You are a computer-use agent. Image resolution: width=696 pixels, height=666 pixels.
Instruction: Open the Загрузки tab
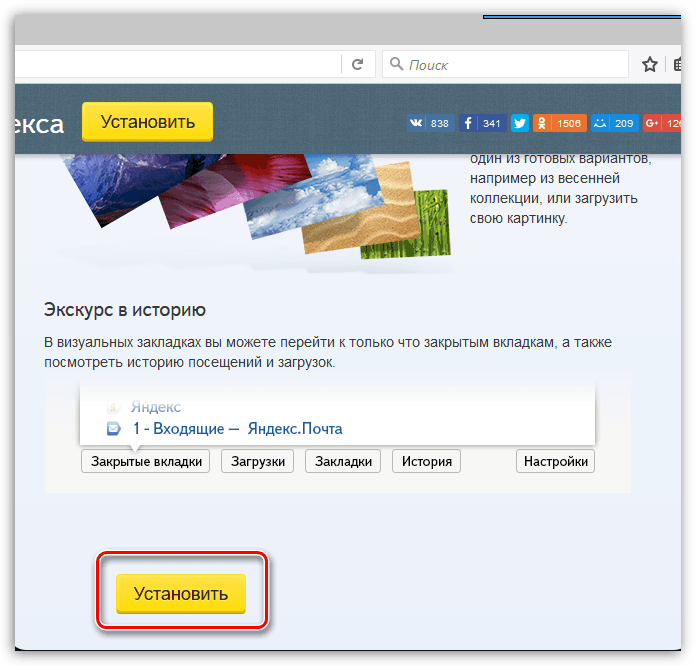click(x=257, y=461)
